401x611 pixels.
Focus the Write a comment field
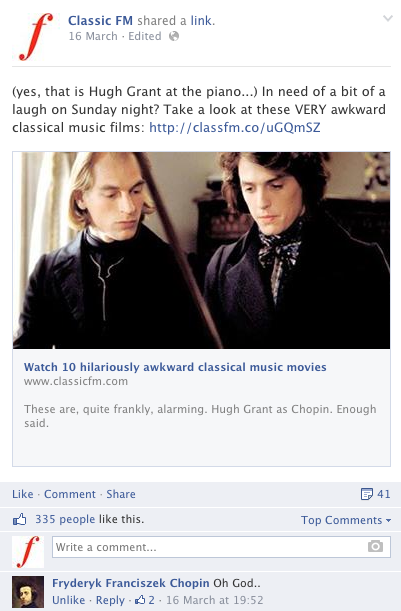(x=221, y=547)
